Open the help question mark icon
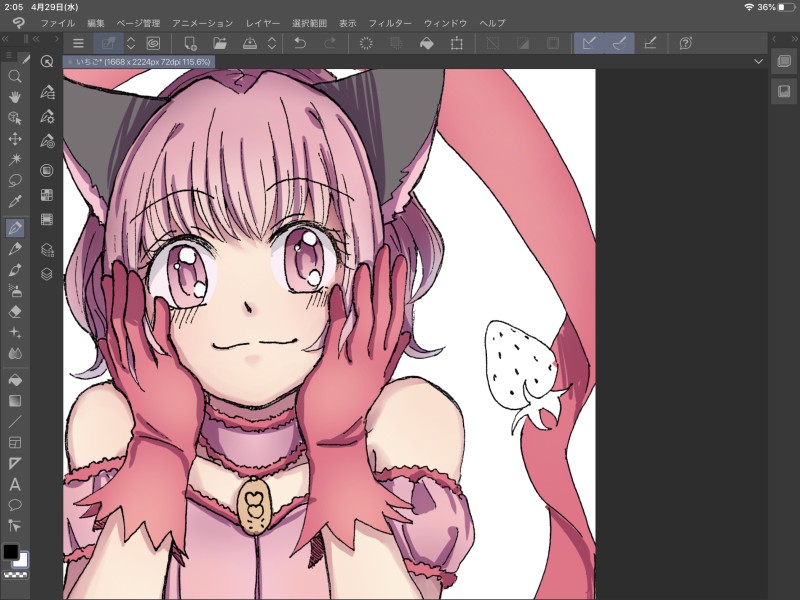Screen dimensions: 800x600 click(686, 43)
